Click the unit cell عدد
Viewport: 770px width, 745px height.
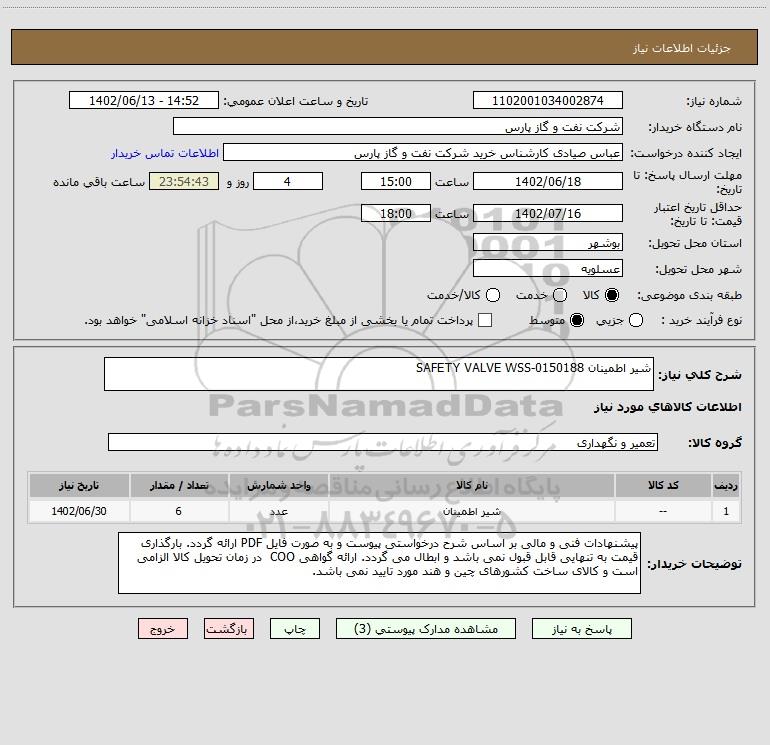[278, 512]
